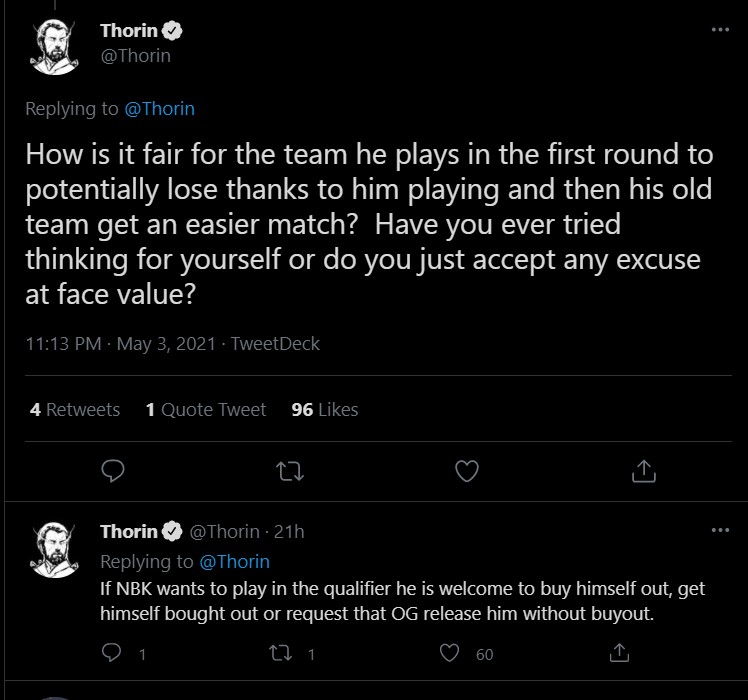Reply to the main tweet

pyautogui.click(x=113, y=469)
